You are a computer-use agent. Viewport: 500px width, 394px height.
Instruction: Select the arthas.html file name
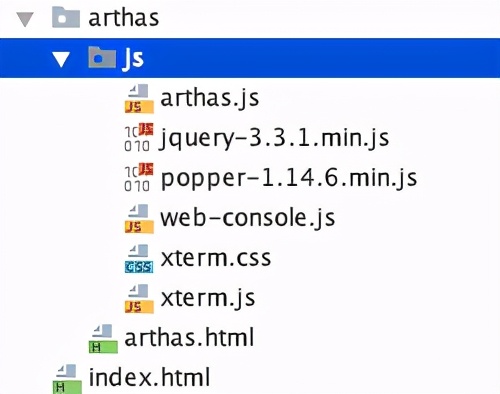coord(189,337)
